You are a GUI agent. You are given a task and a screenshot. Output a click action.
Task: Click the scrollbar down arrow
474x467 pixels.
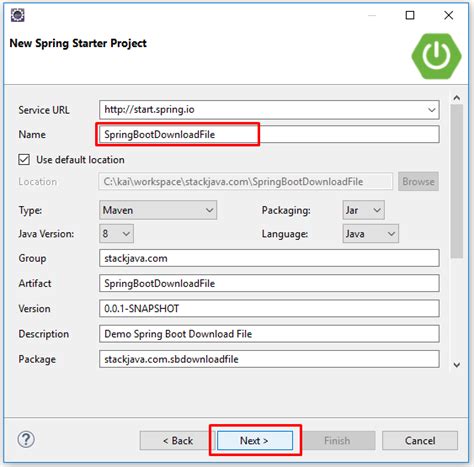click(457, 365)
